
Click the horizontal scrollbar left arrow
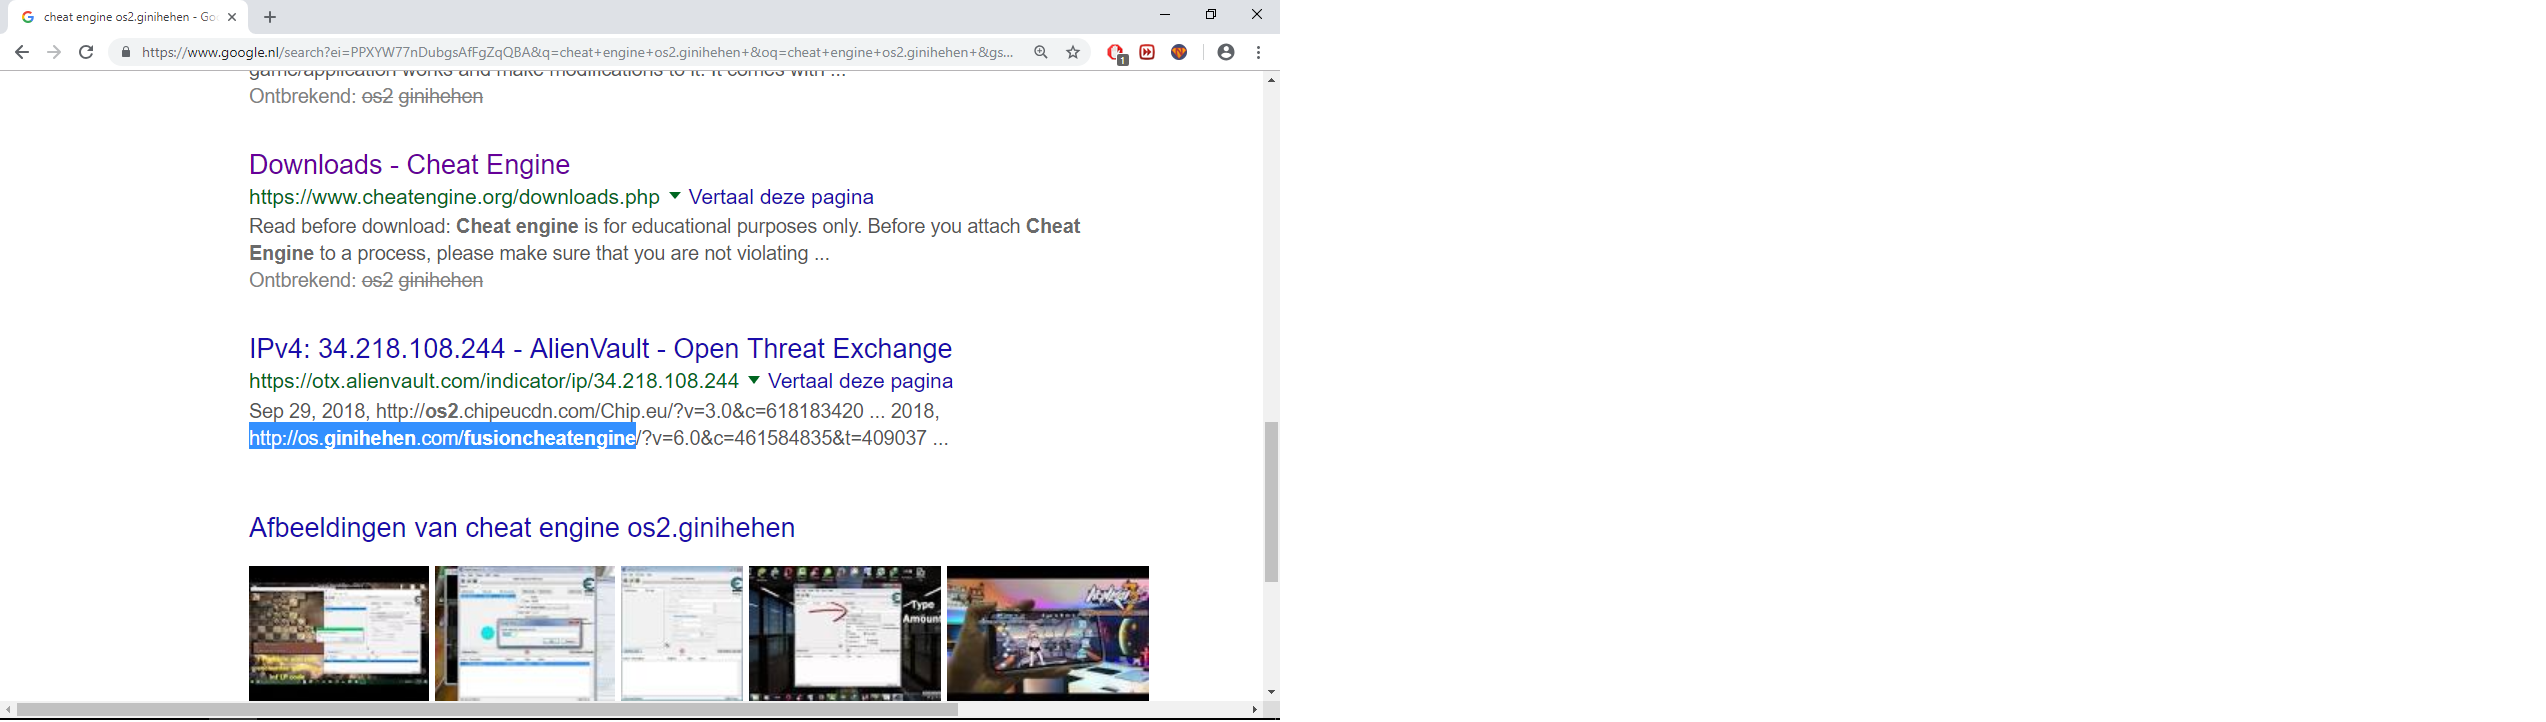[x=8, y=710]
